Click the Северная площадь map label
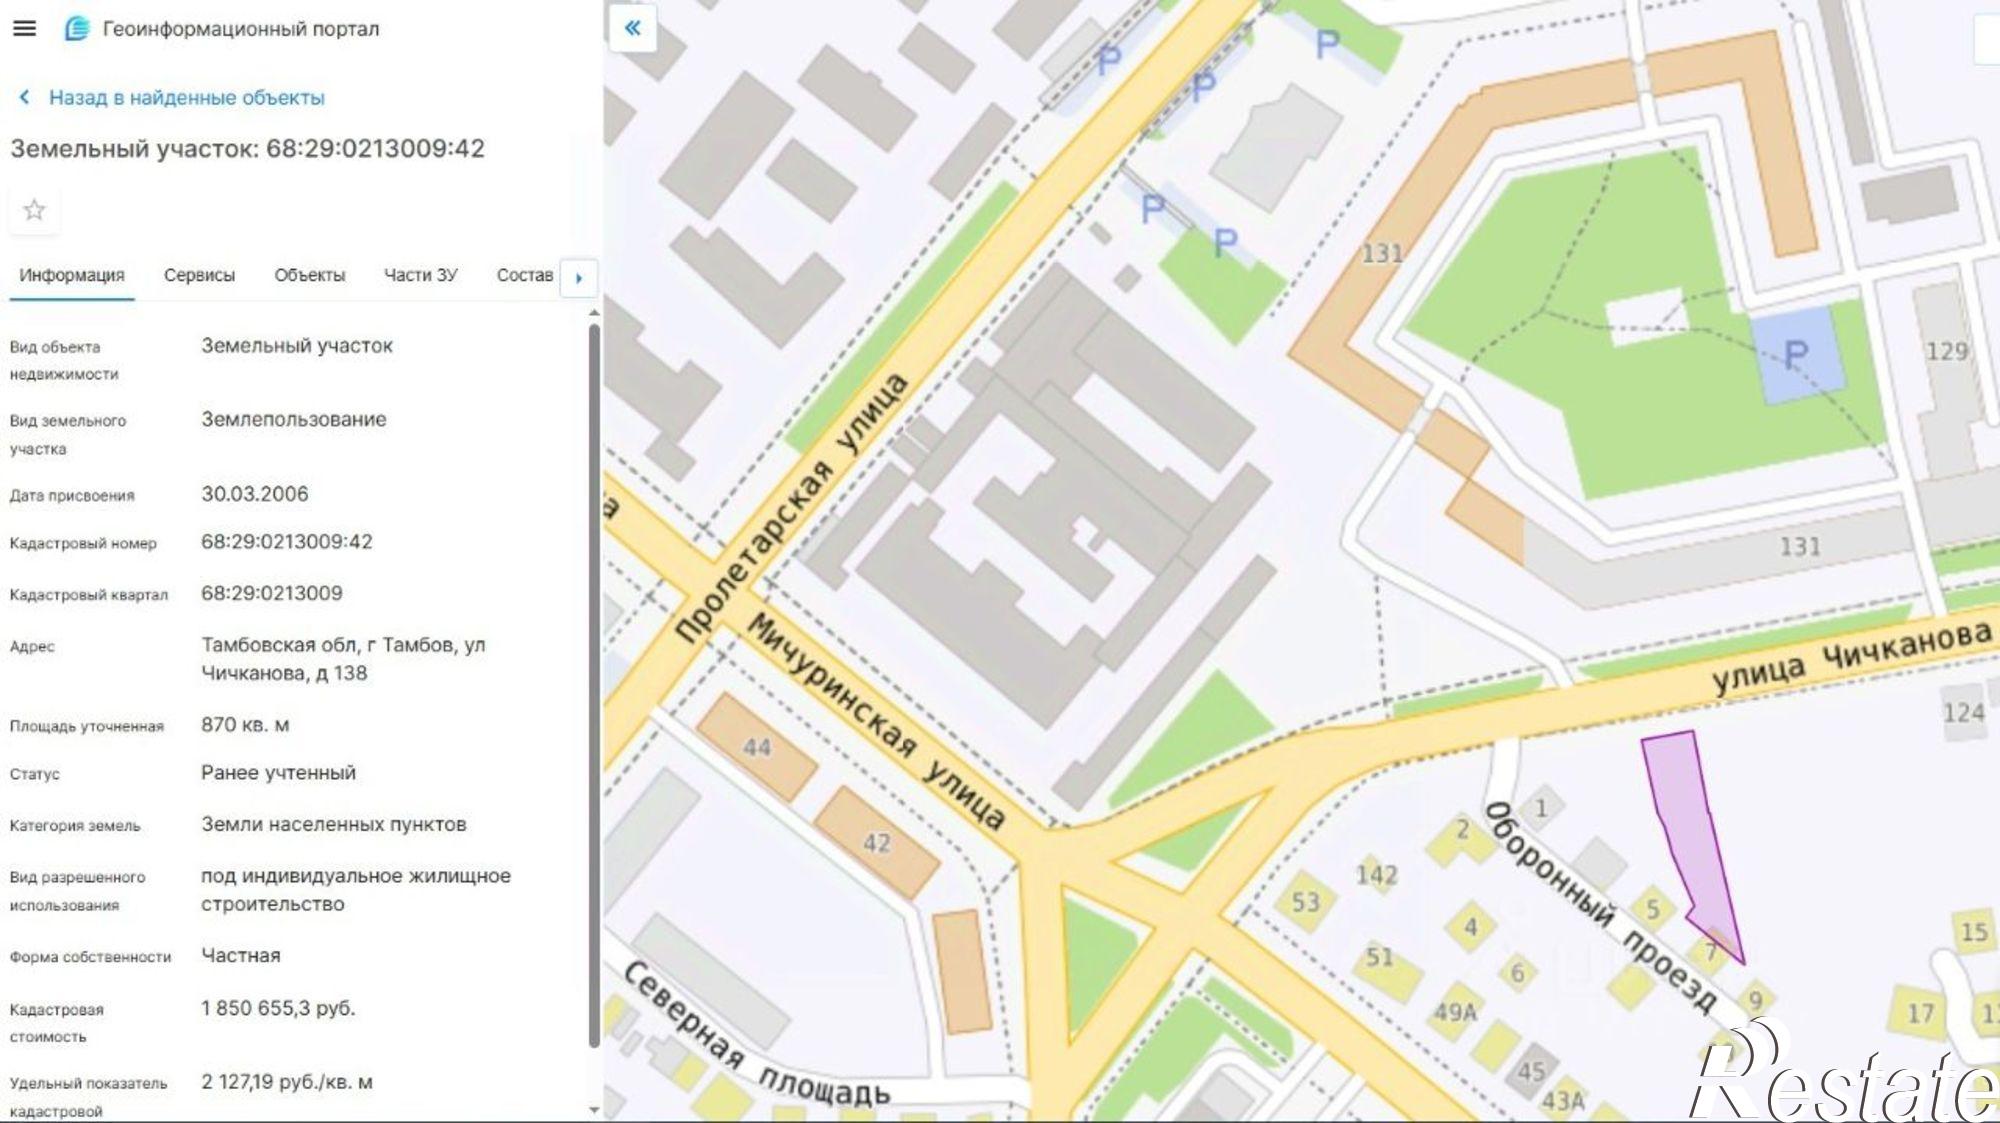Screen dimensions: 2000x1123 pos(756,1035)
